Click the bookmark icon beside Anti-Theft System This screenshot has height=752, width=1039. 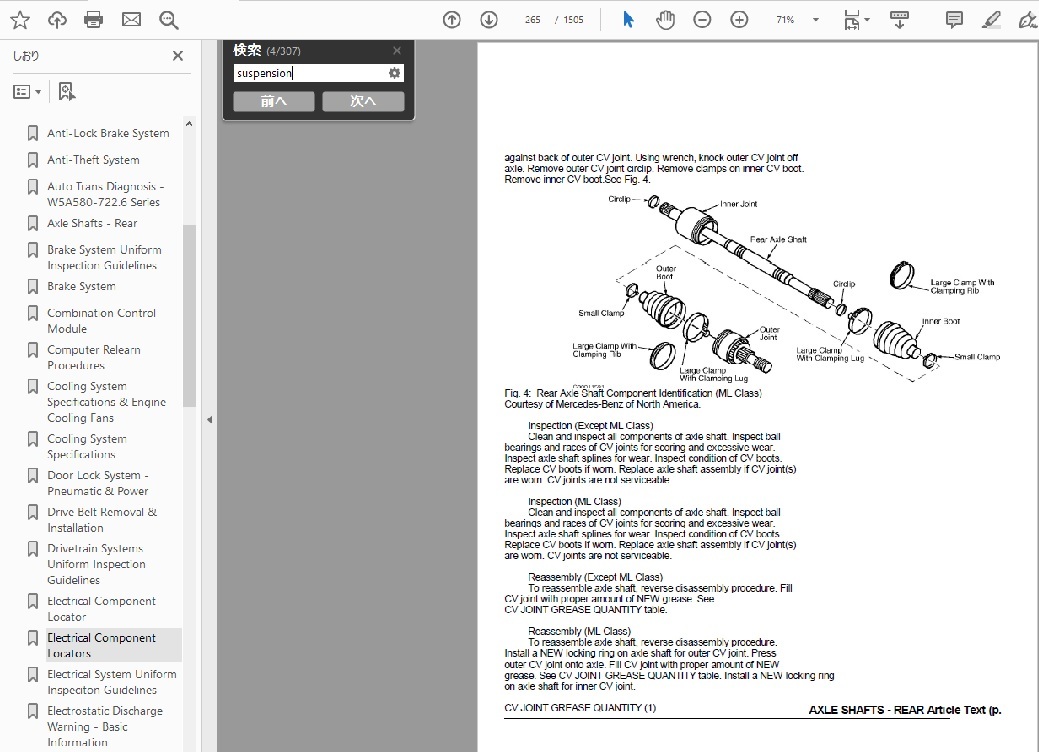32,160
